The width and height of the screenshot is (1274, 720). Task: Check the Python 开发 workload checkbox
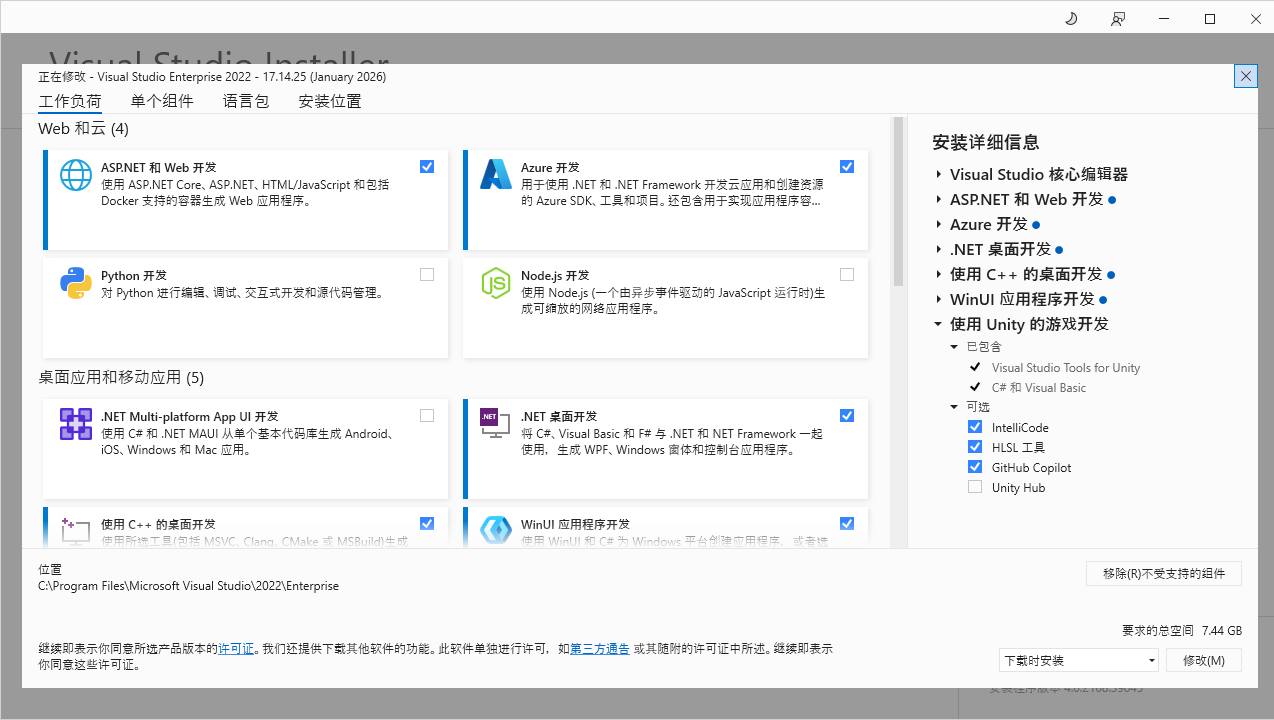coord(427,275)
